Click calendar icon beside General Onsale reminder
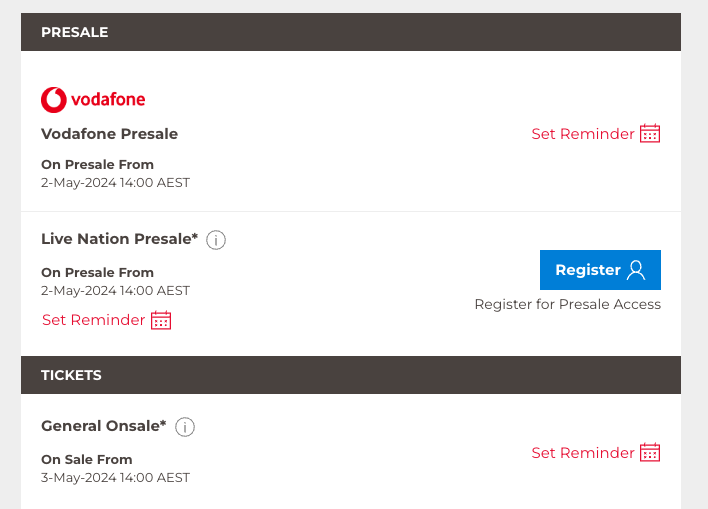Viewport: 708px width, 509px height. [650, 453]
